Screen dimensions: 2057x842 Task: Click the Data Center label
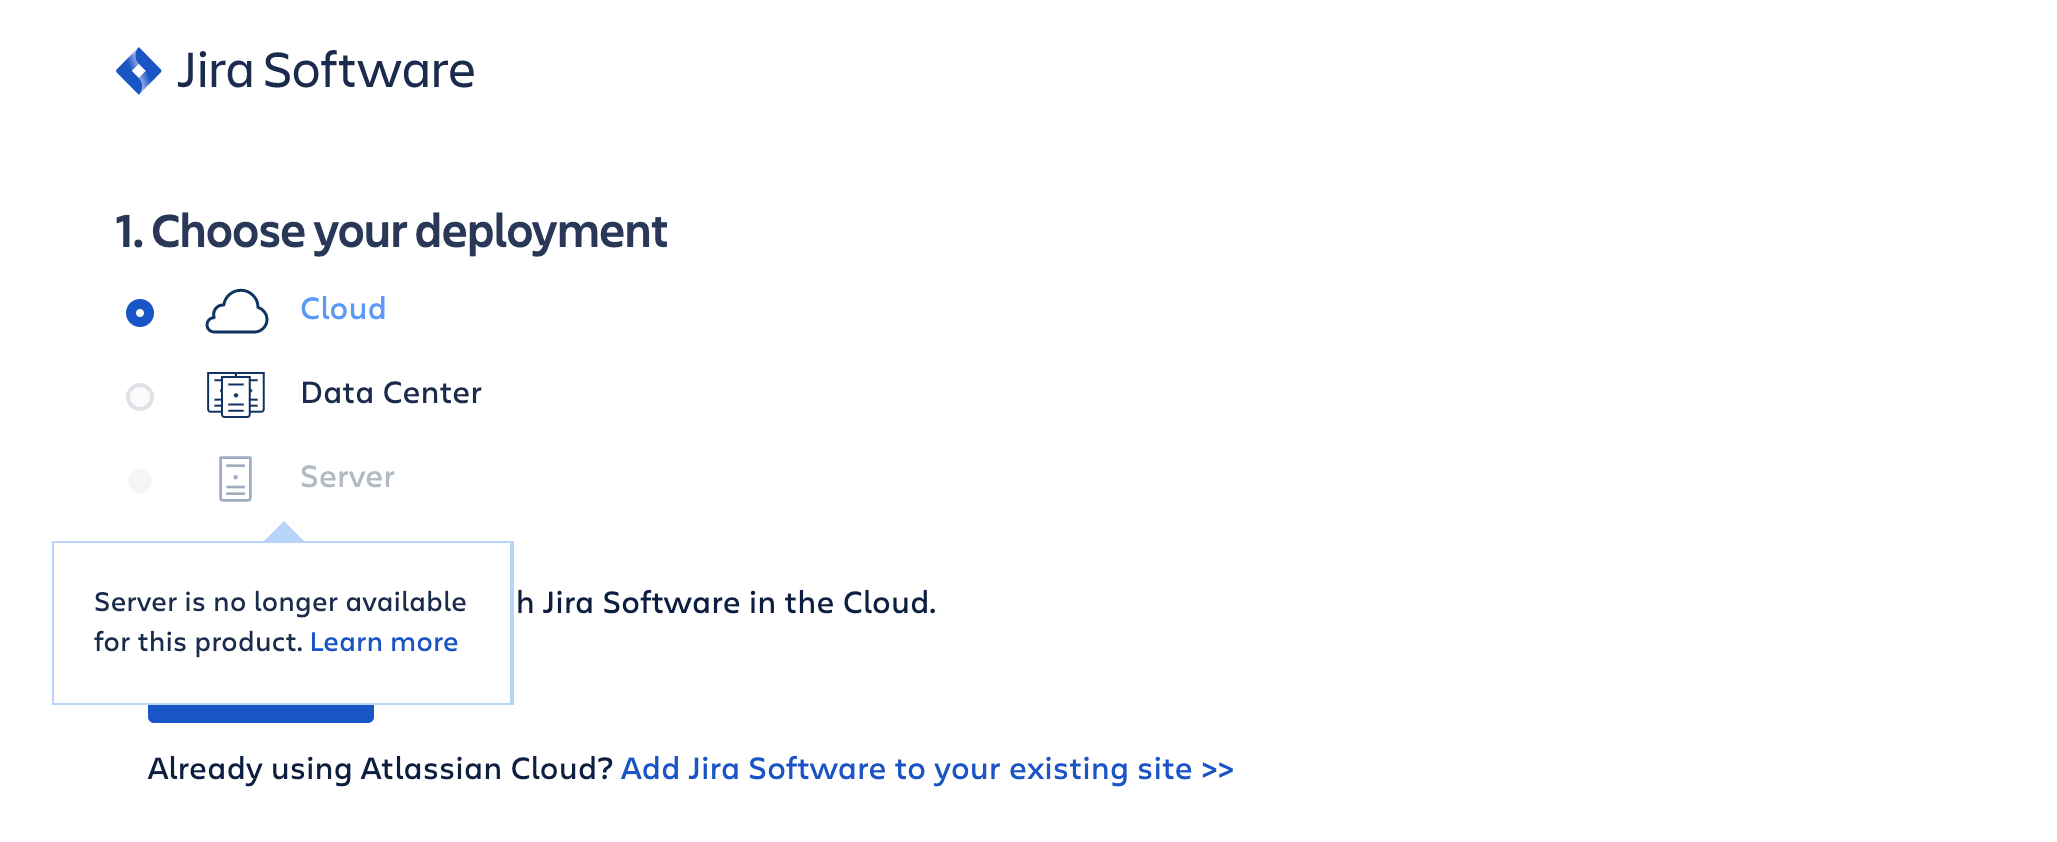pyautogui.click(x=391, y=392)
